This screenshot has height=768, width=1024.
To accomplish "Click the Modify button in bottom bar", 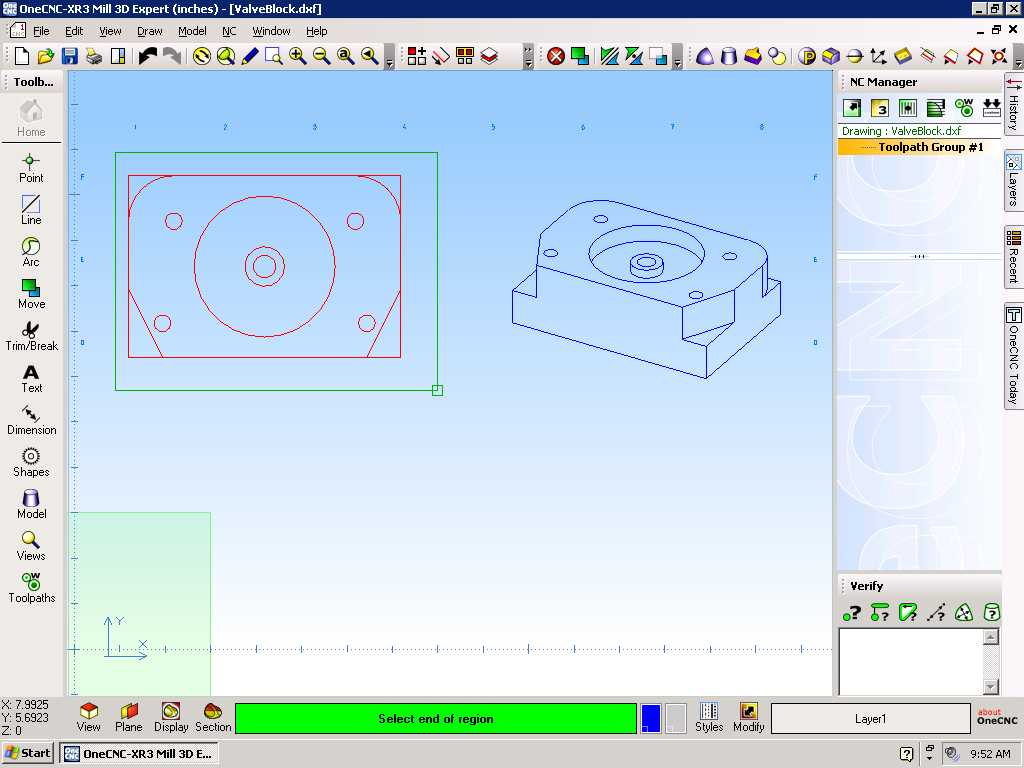I will pos(748,718).
